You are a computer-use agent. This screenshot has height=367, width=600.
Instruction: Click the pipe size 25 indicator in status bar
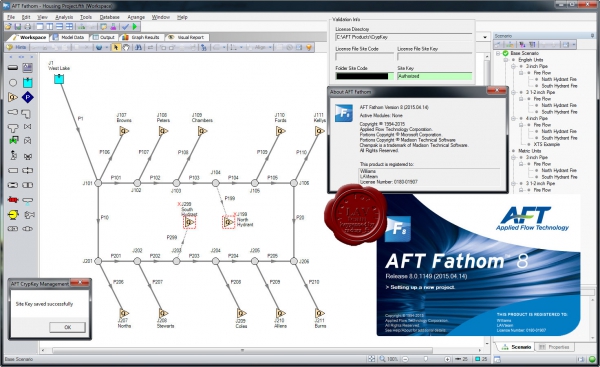click(x=461, y=359)
